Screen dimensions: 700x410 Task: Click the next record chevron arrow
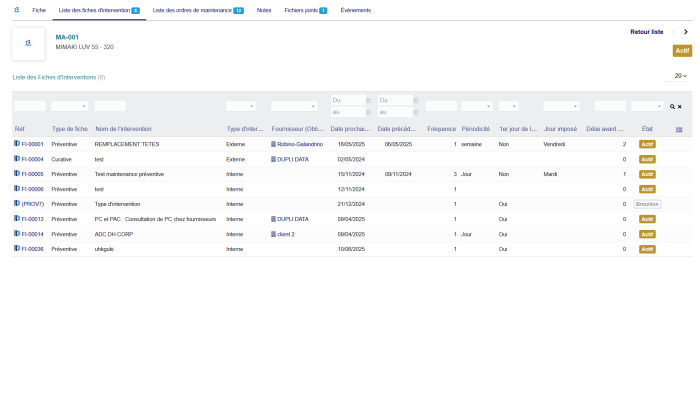[685, 32]
